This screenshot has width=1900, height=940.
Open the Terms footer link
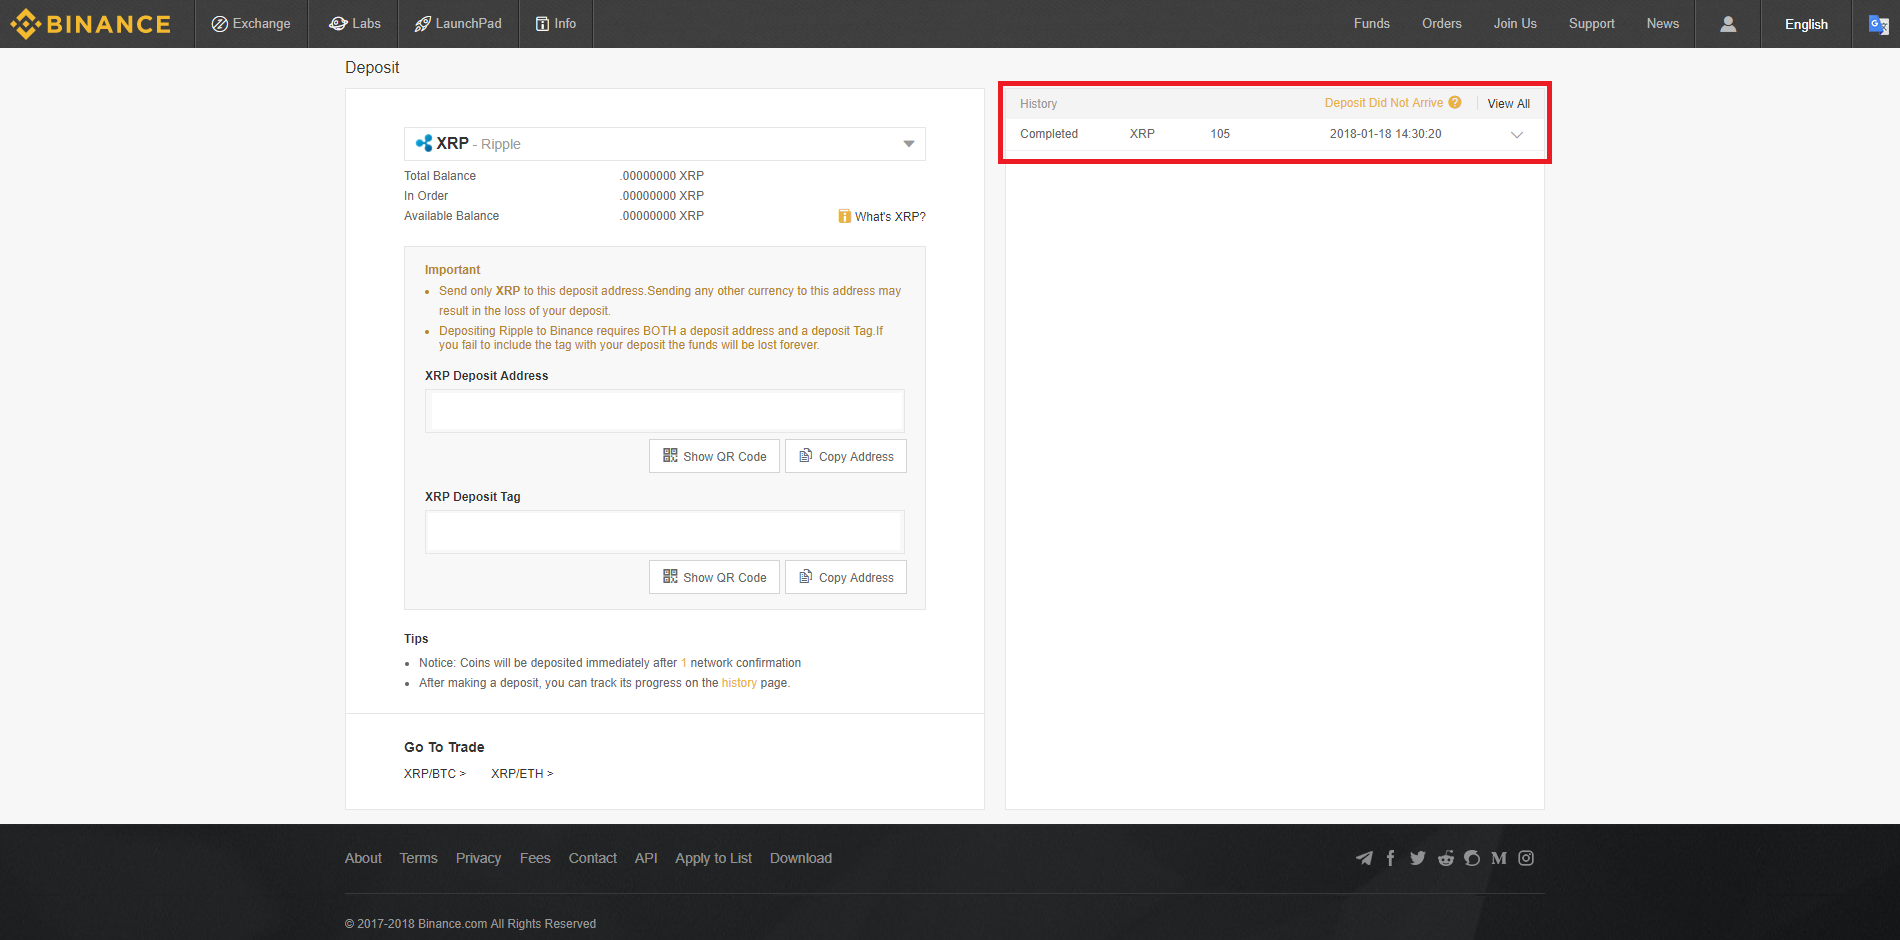tap(418, 858)
